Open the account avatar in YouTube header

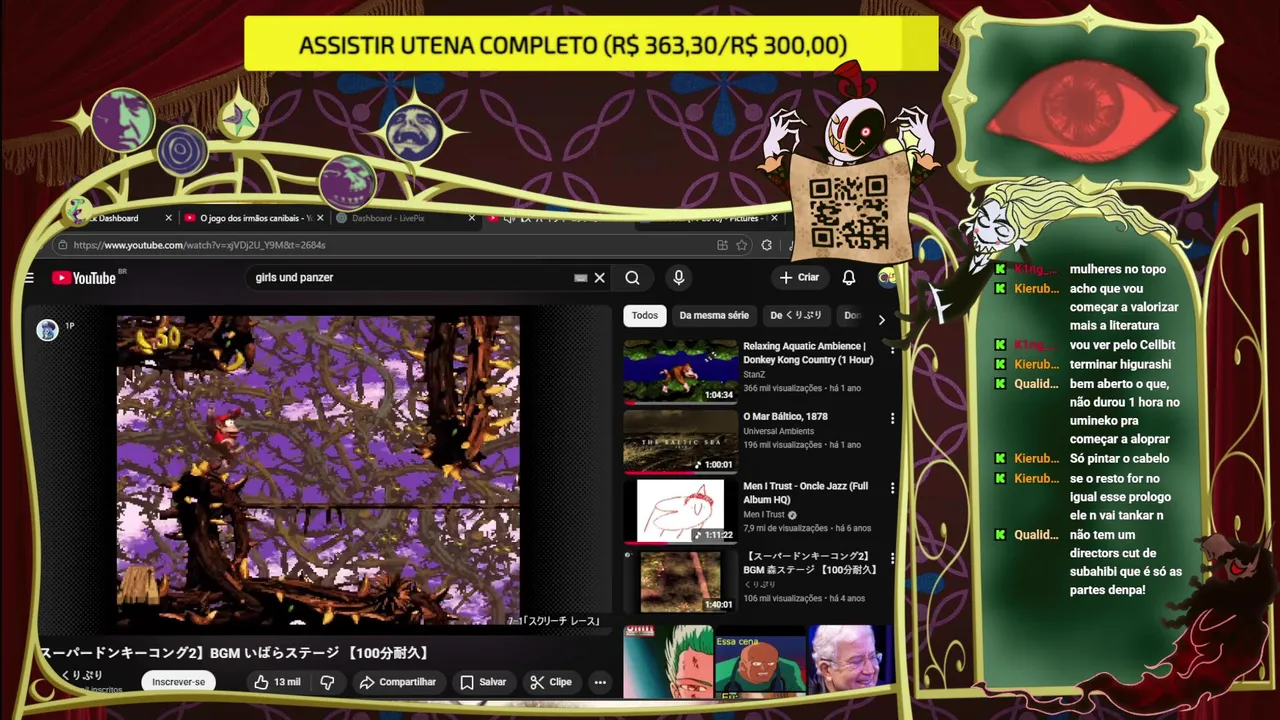coord(886,277)
